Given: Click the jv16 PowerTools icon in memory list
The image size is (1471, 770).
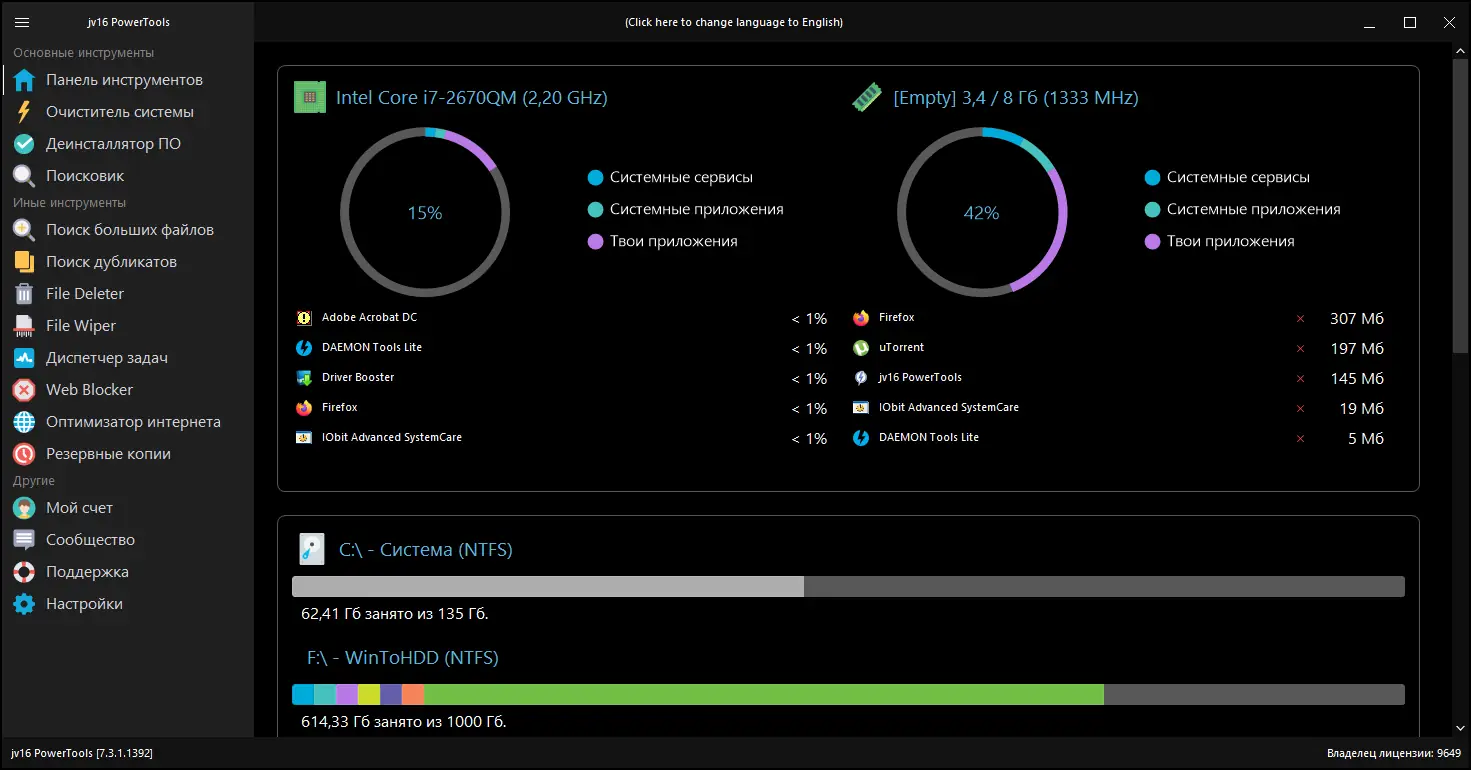Looking at the screenshot, I should click(x=861, y=378).
